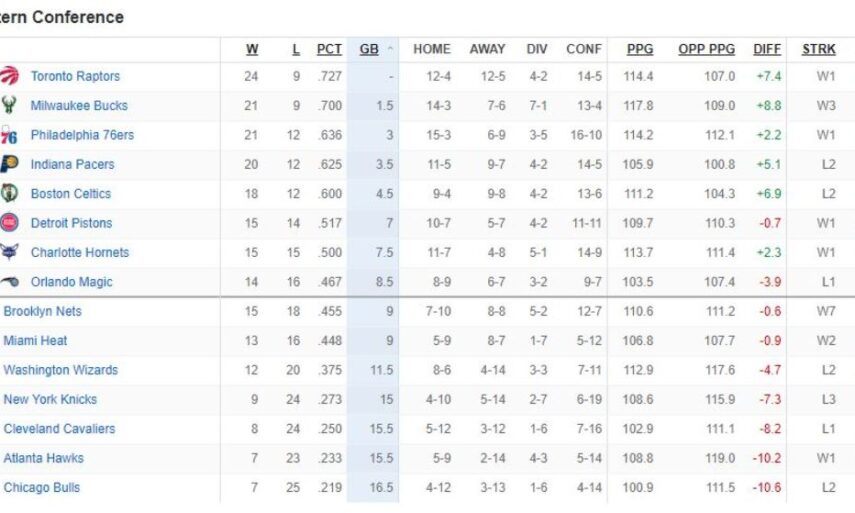Click the Orlando Magic team logo
The height and width of the screenshot is (513, 855).
click(10, 282)
